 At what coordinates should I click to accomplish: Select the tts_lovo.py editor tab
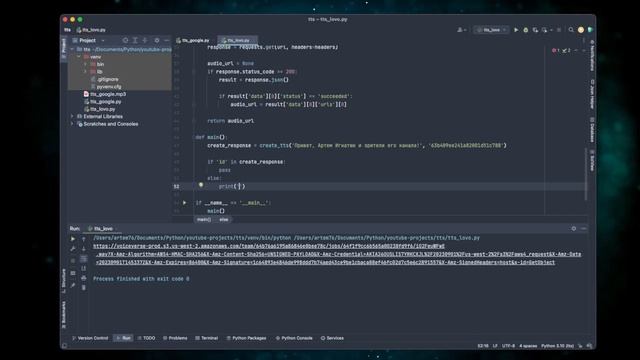click(x=238, y=40)
